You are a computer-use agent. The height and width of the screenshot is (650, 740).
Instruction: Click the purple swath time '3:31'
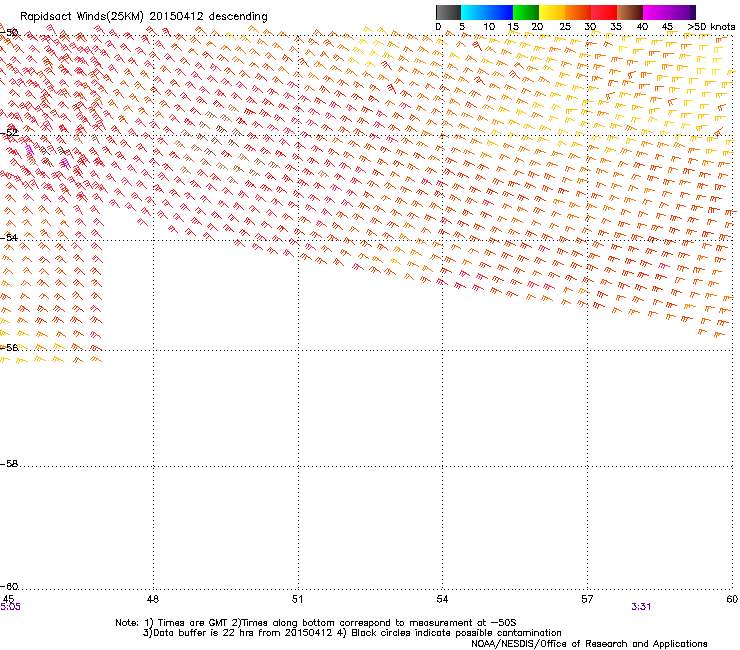pyautogui.click(x=641, y=607)
